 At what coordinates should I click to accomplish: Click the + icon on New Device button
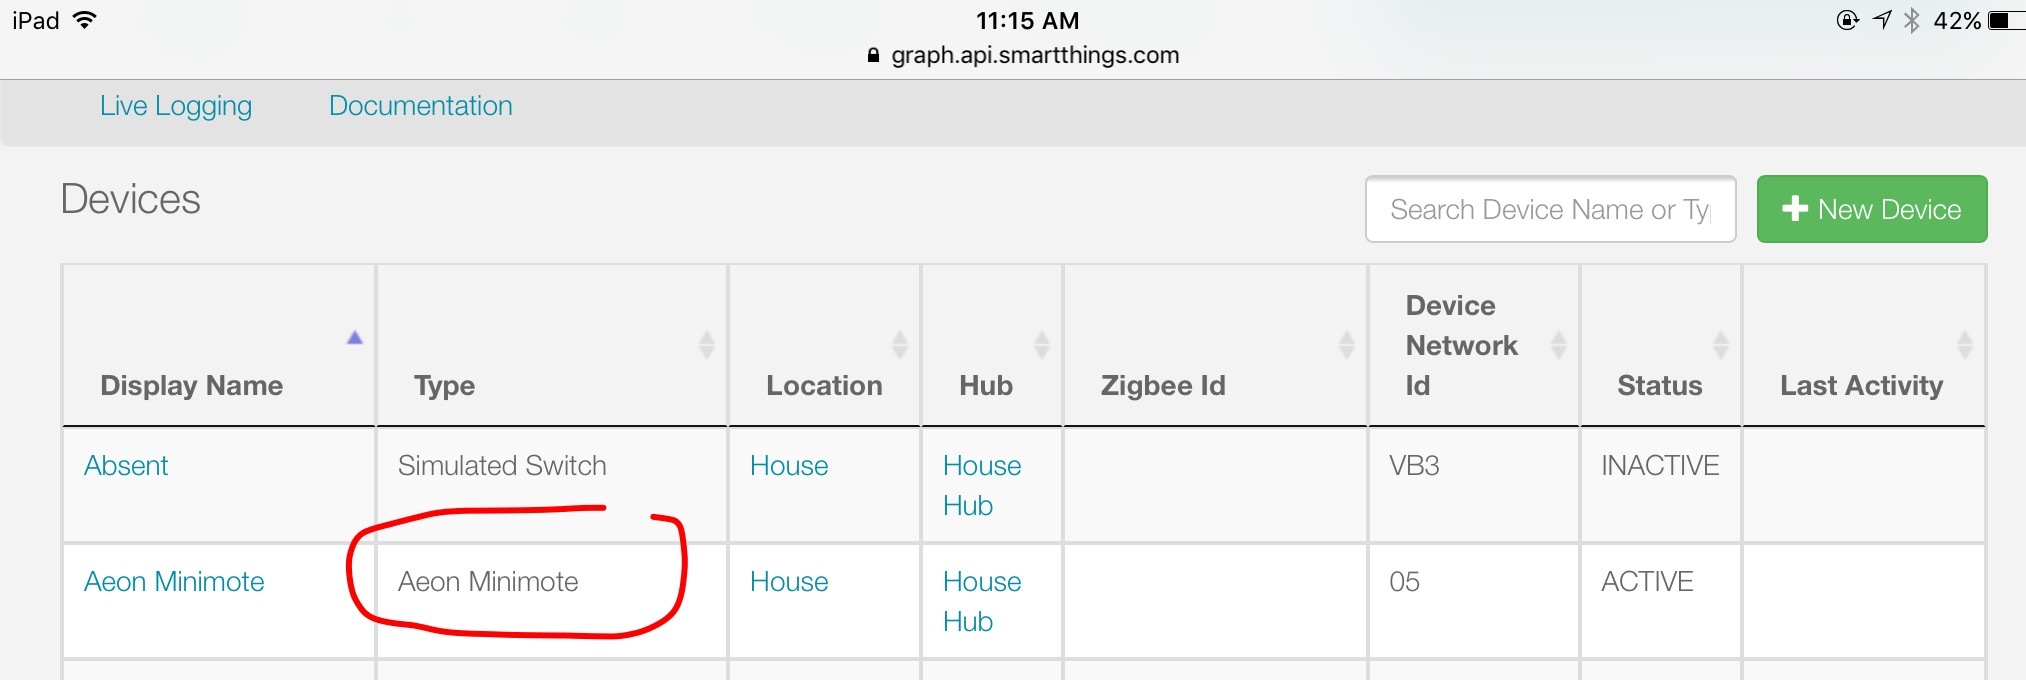[x=1795, y=209]
